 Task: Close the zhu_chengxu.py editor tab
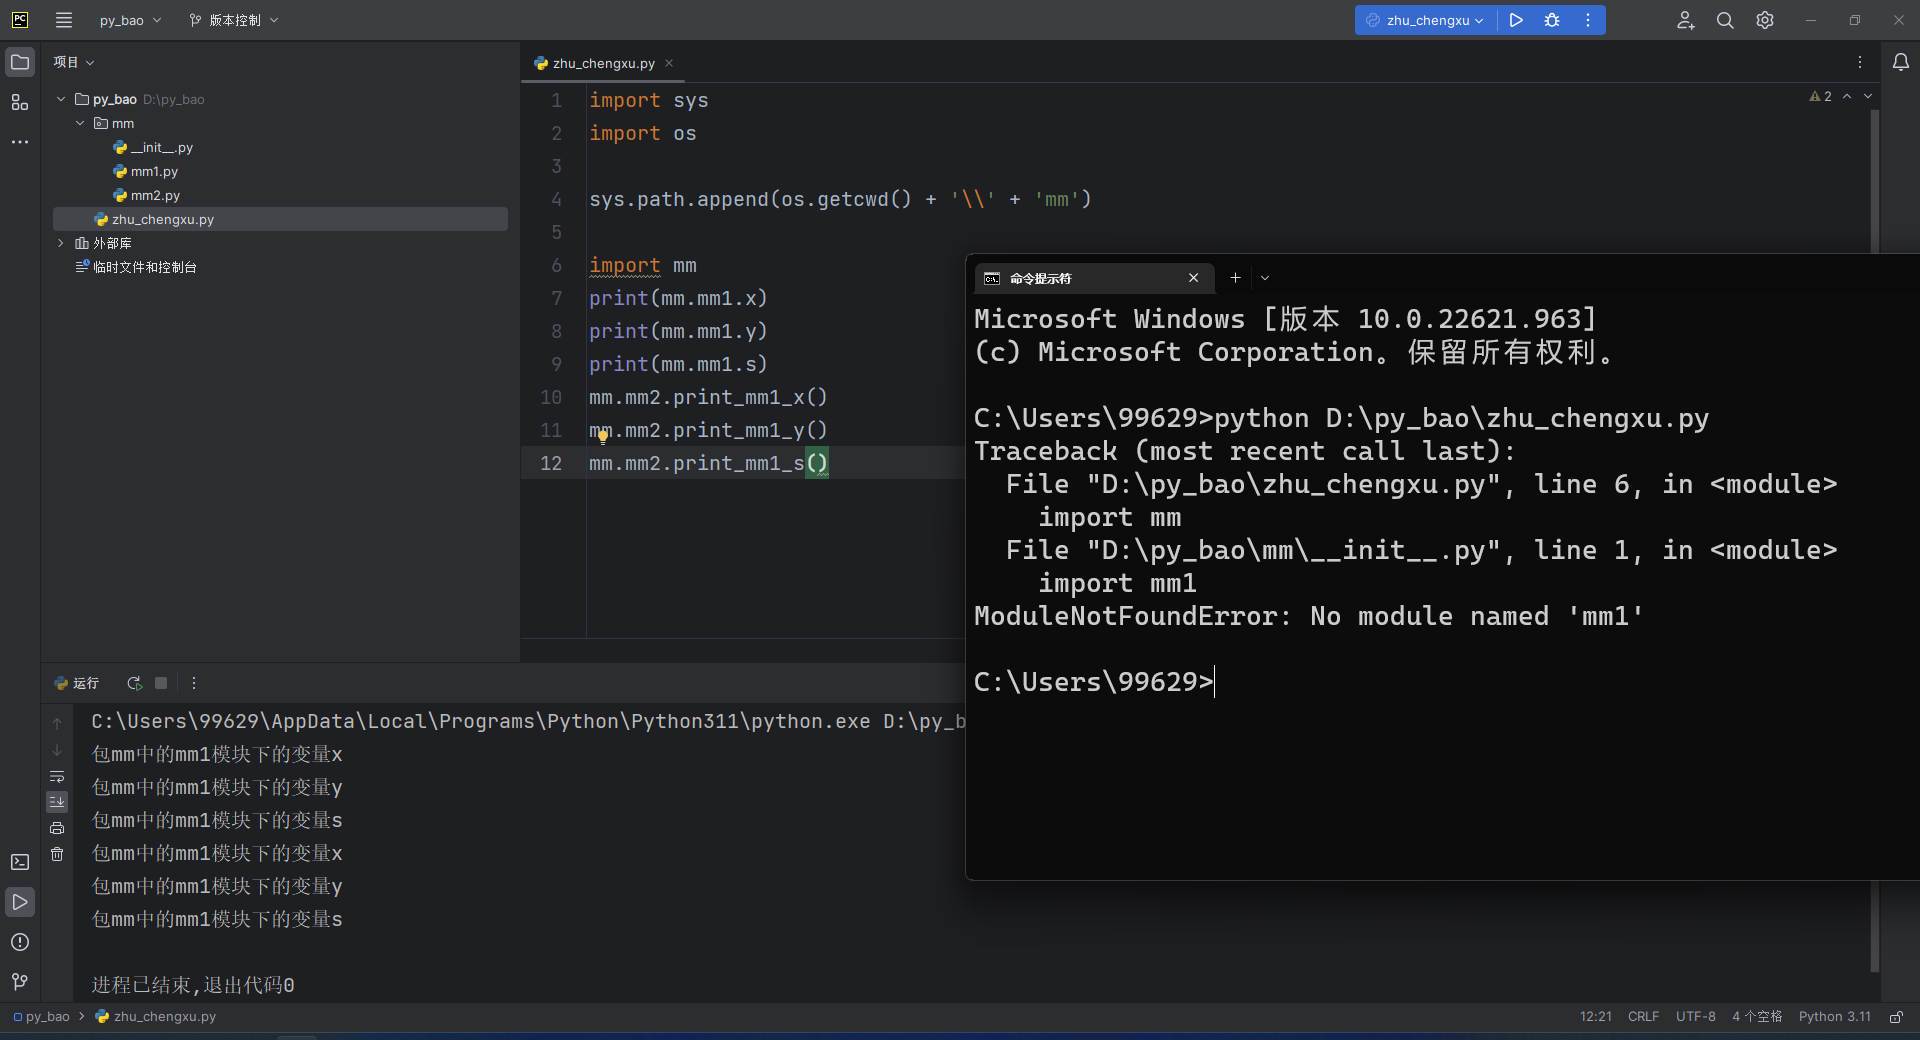pyautogui.click(x=669, y=63)
